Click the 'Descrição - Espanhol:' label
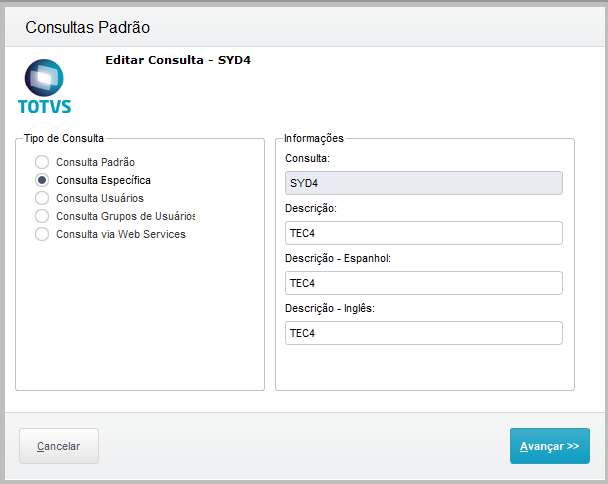The width and height of the screenshot is (608, 484). pos(337,258)
